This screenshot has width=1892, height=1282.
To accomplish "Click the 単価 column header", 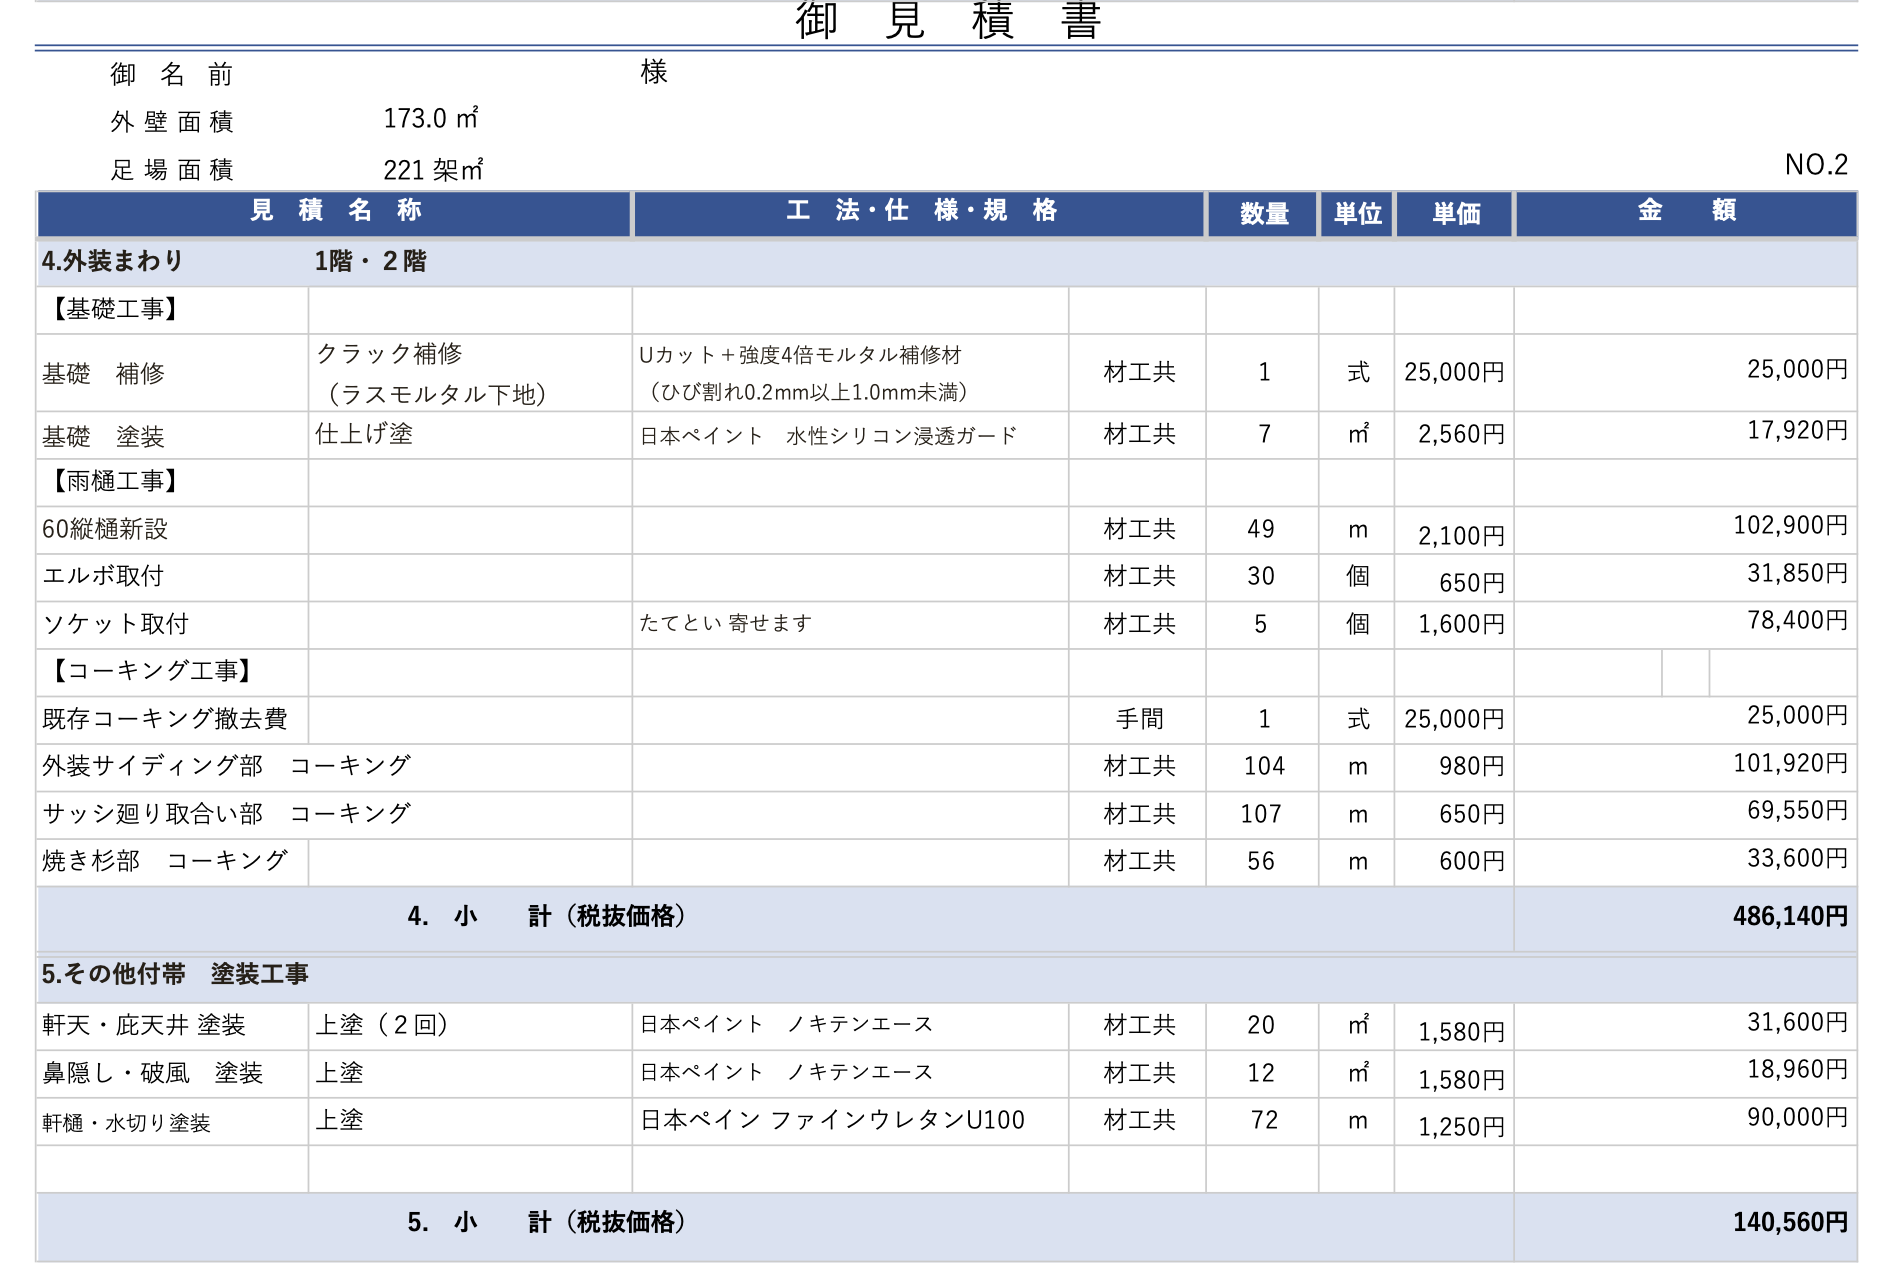I will pos(1455,213).
